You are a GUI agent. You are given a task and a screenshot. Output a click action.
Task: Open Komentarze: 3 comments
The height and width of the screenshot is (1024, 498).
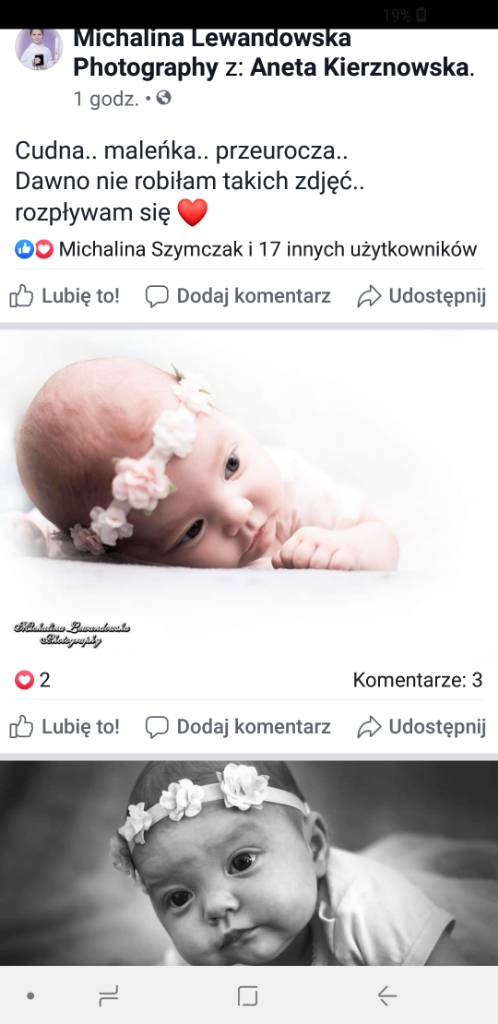[x=418, y=680]
